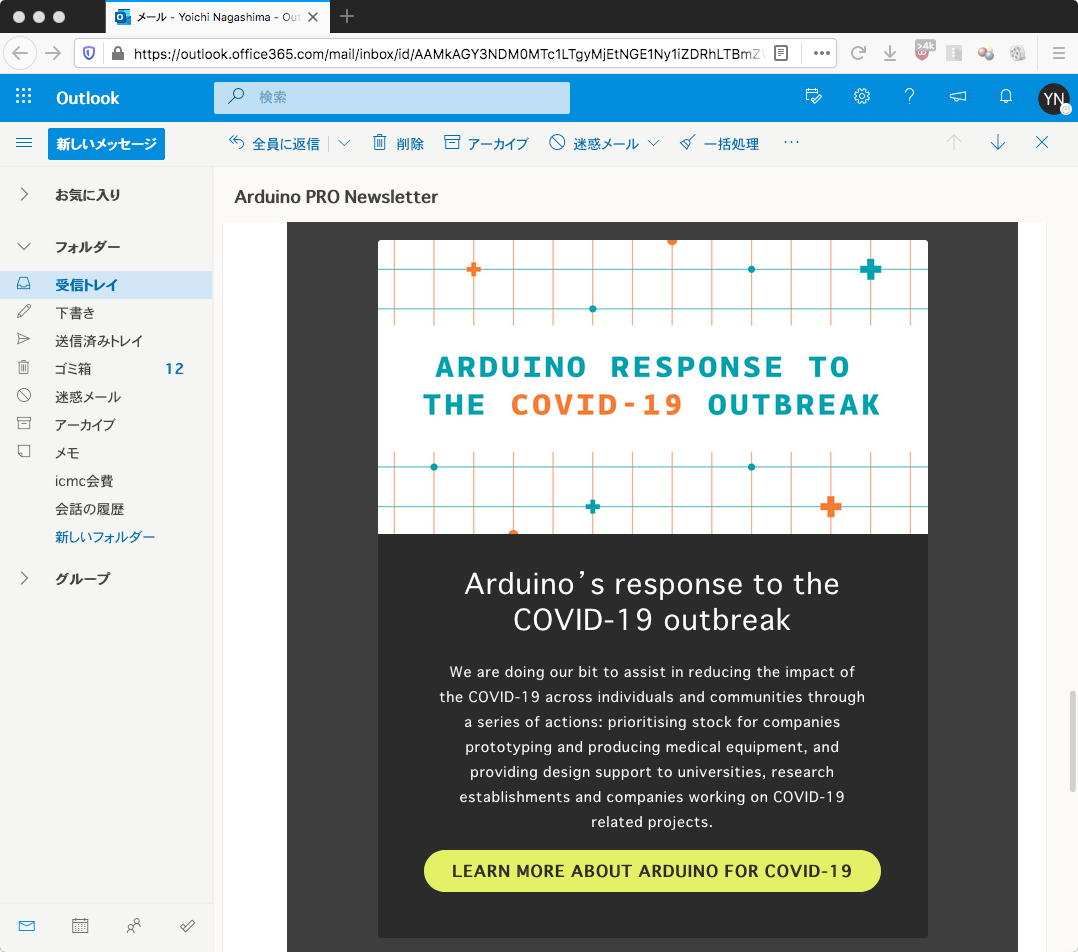This screenshot has height=952, width=1078.
Task: Expand the お気に入り favorites section
Action: (x=24, y=195)
